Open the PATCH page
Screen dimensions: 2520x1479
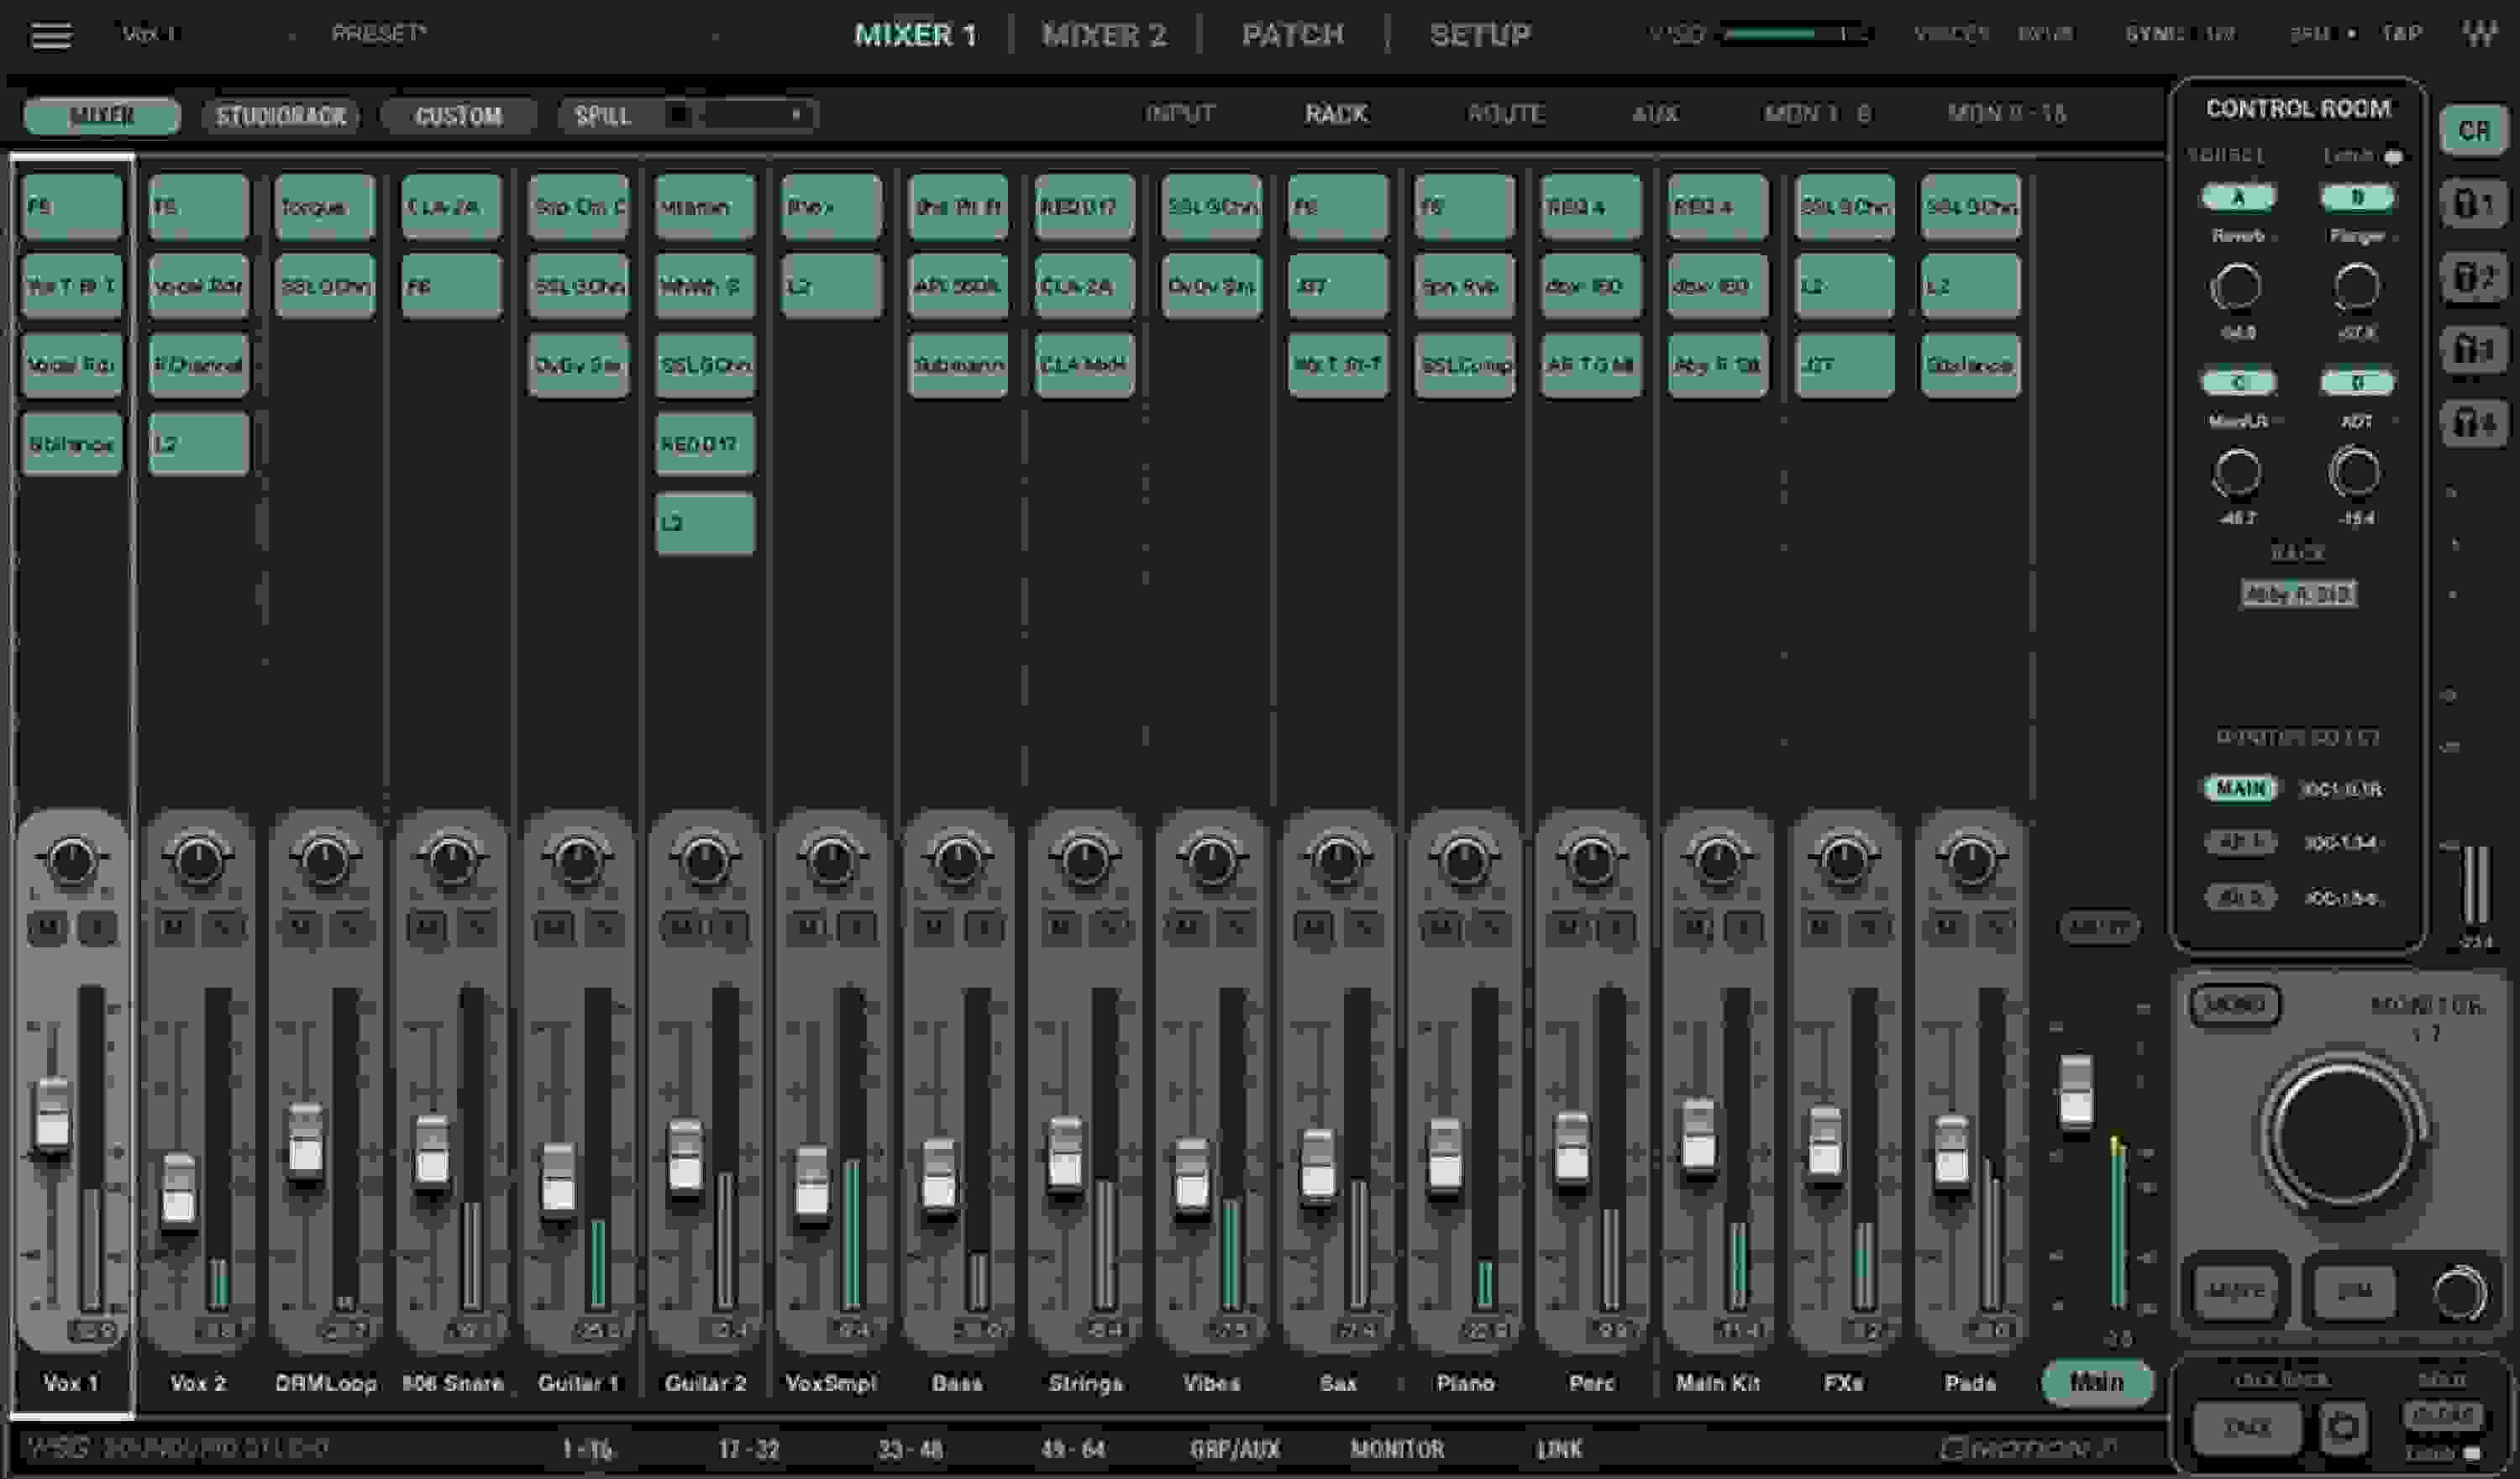[1290, 33]
